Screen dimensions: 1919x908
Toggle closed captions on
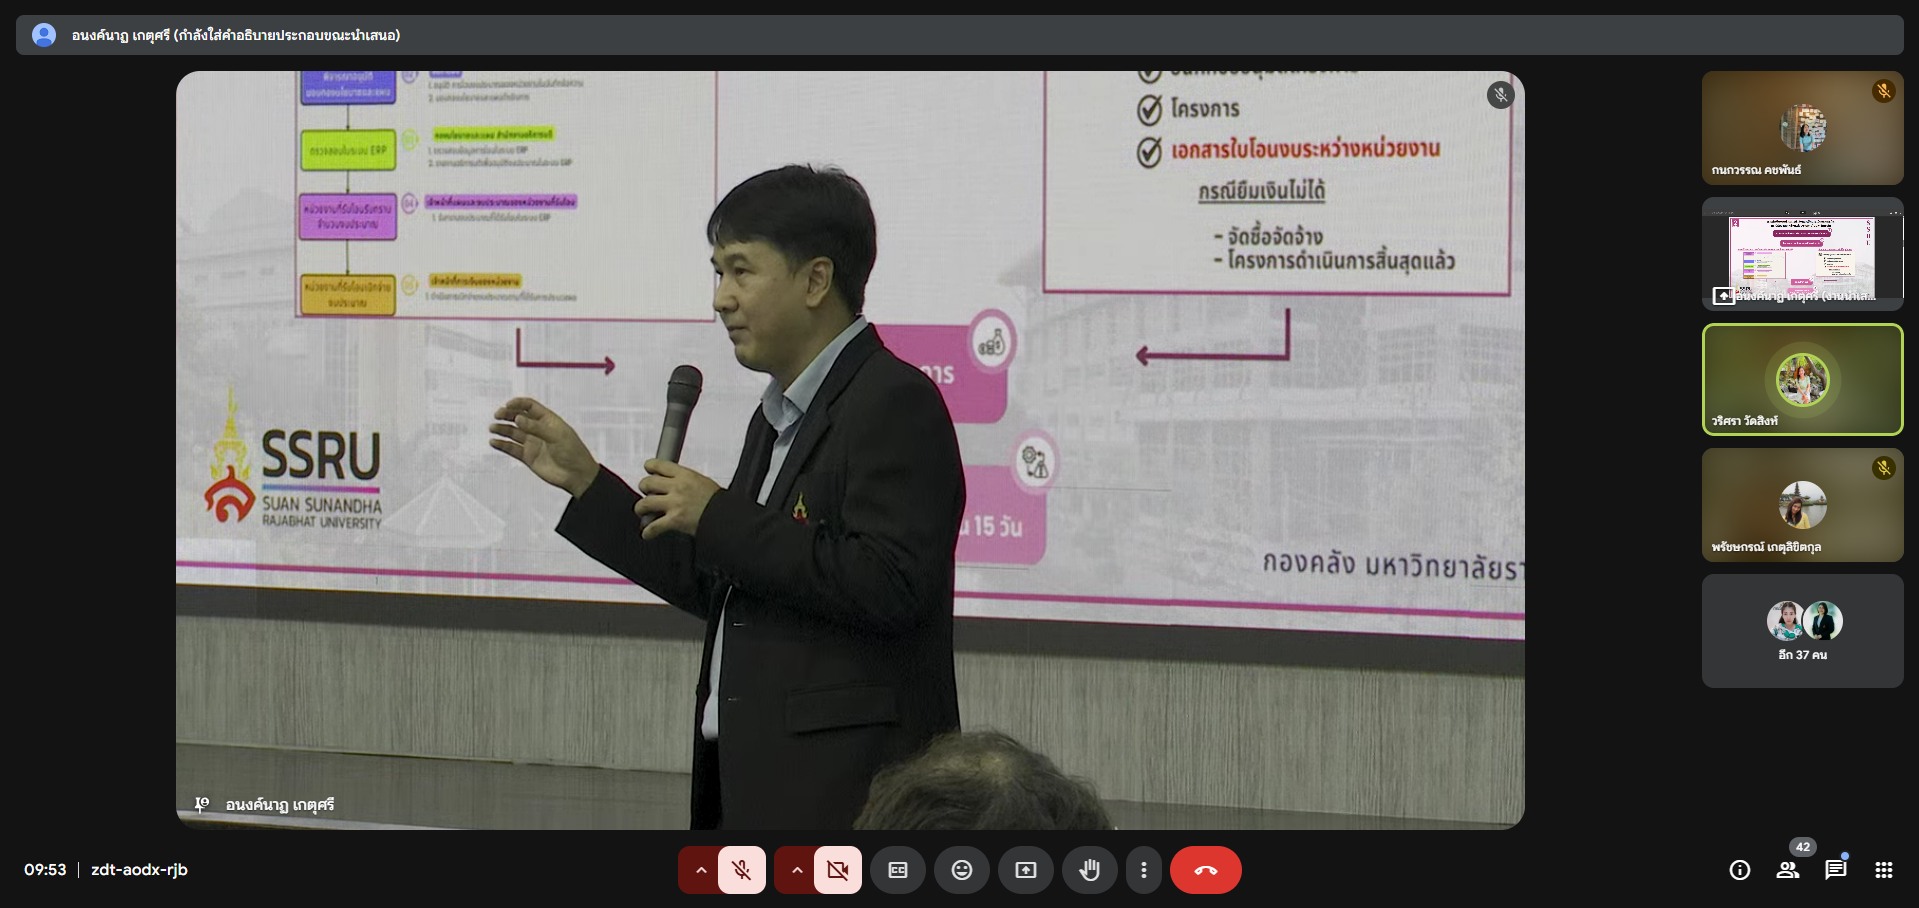click(x=898, y=870)
